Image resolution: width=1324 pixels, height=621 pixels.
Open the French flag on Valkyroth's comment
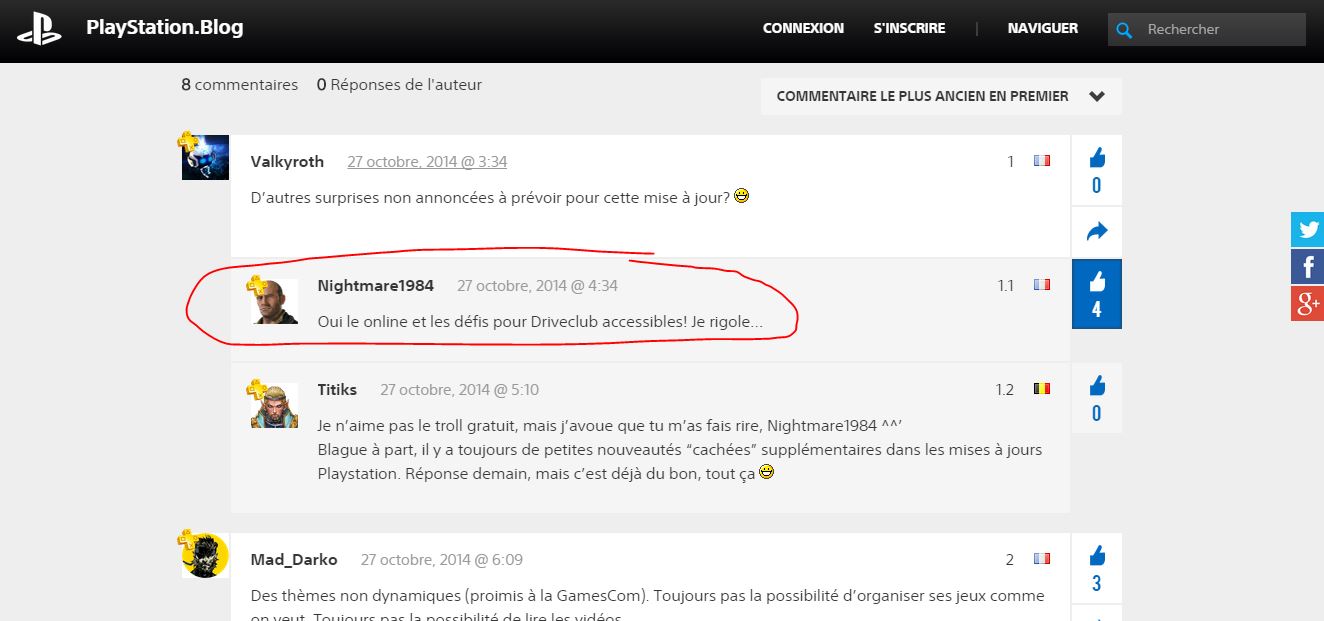[1042, 161]
